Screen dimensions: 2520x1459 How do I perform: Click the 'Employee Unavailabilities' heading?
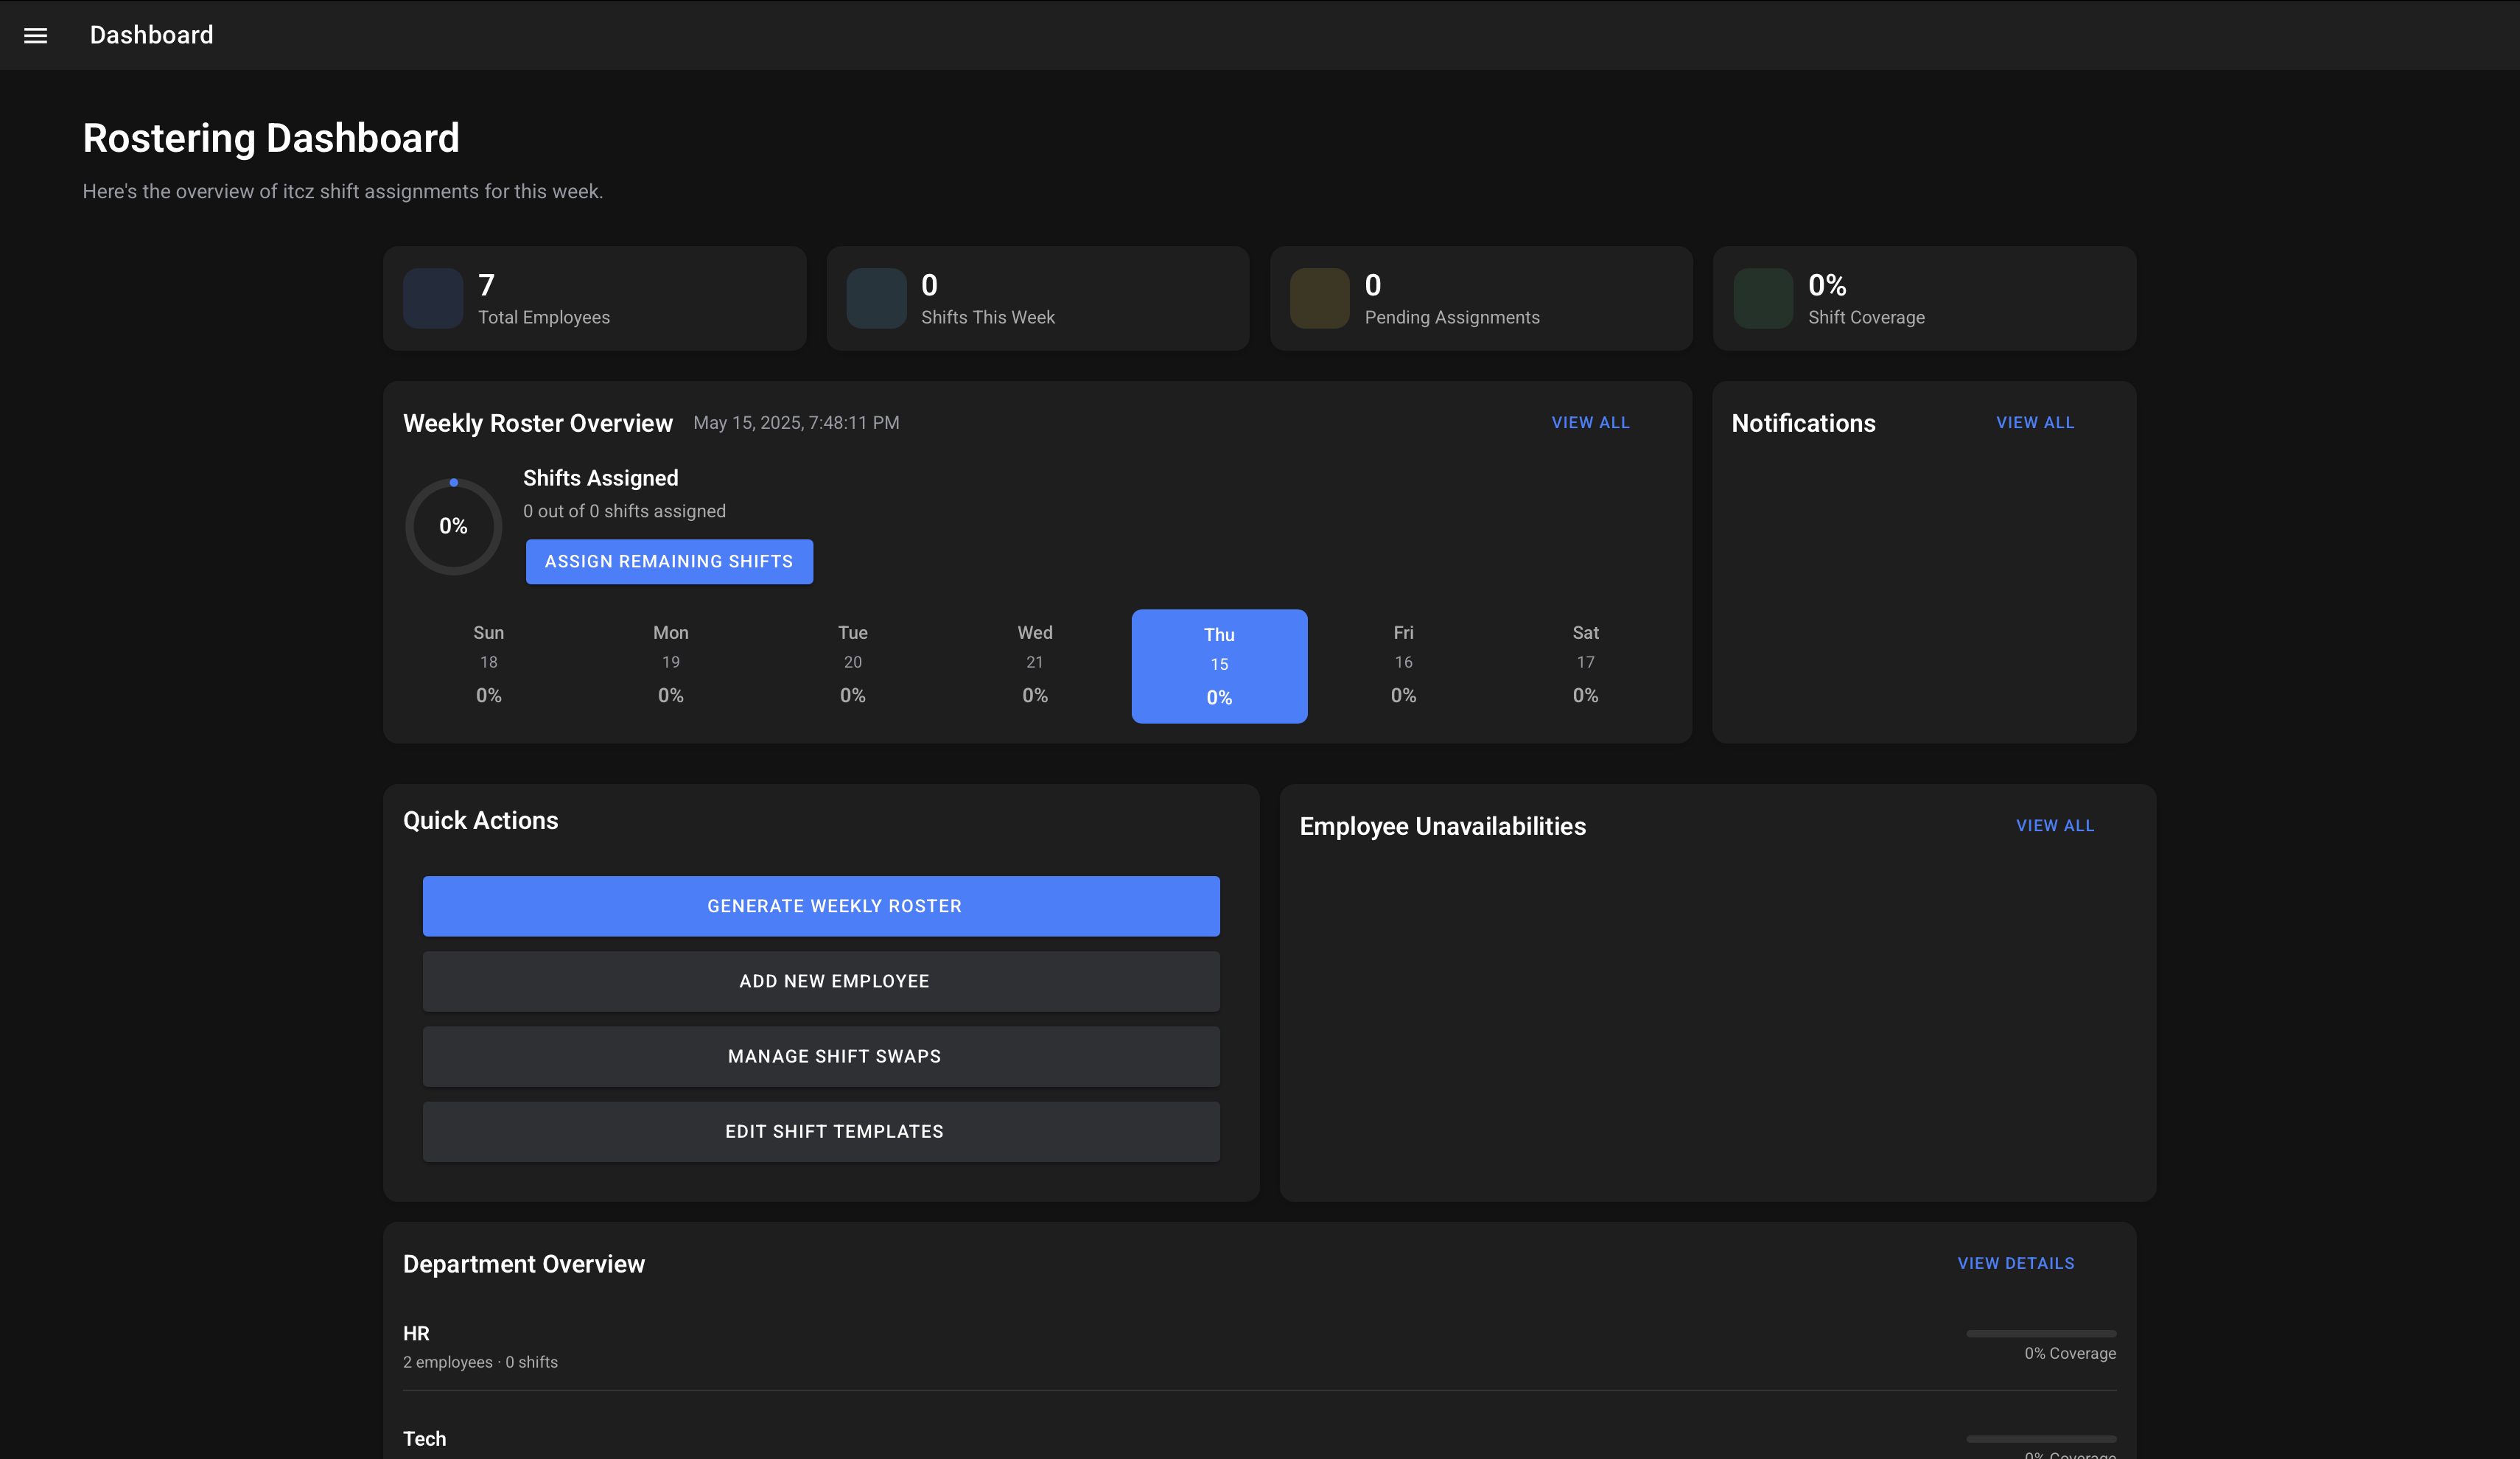pos(1443,826)
